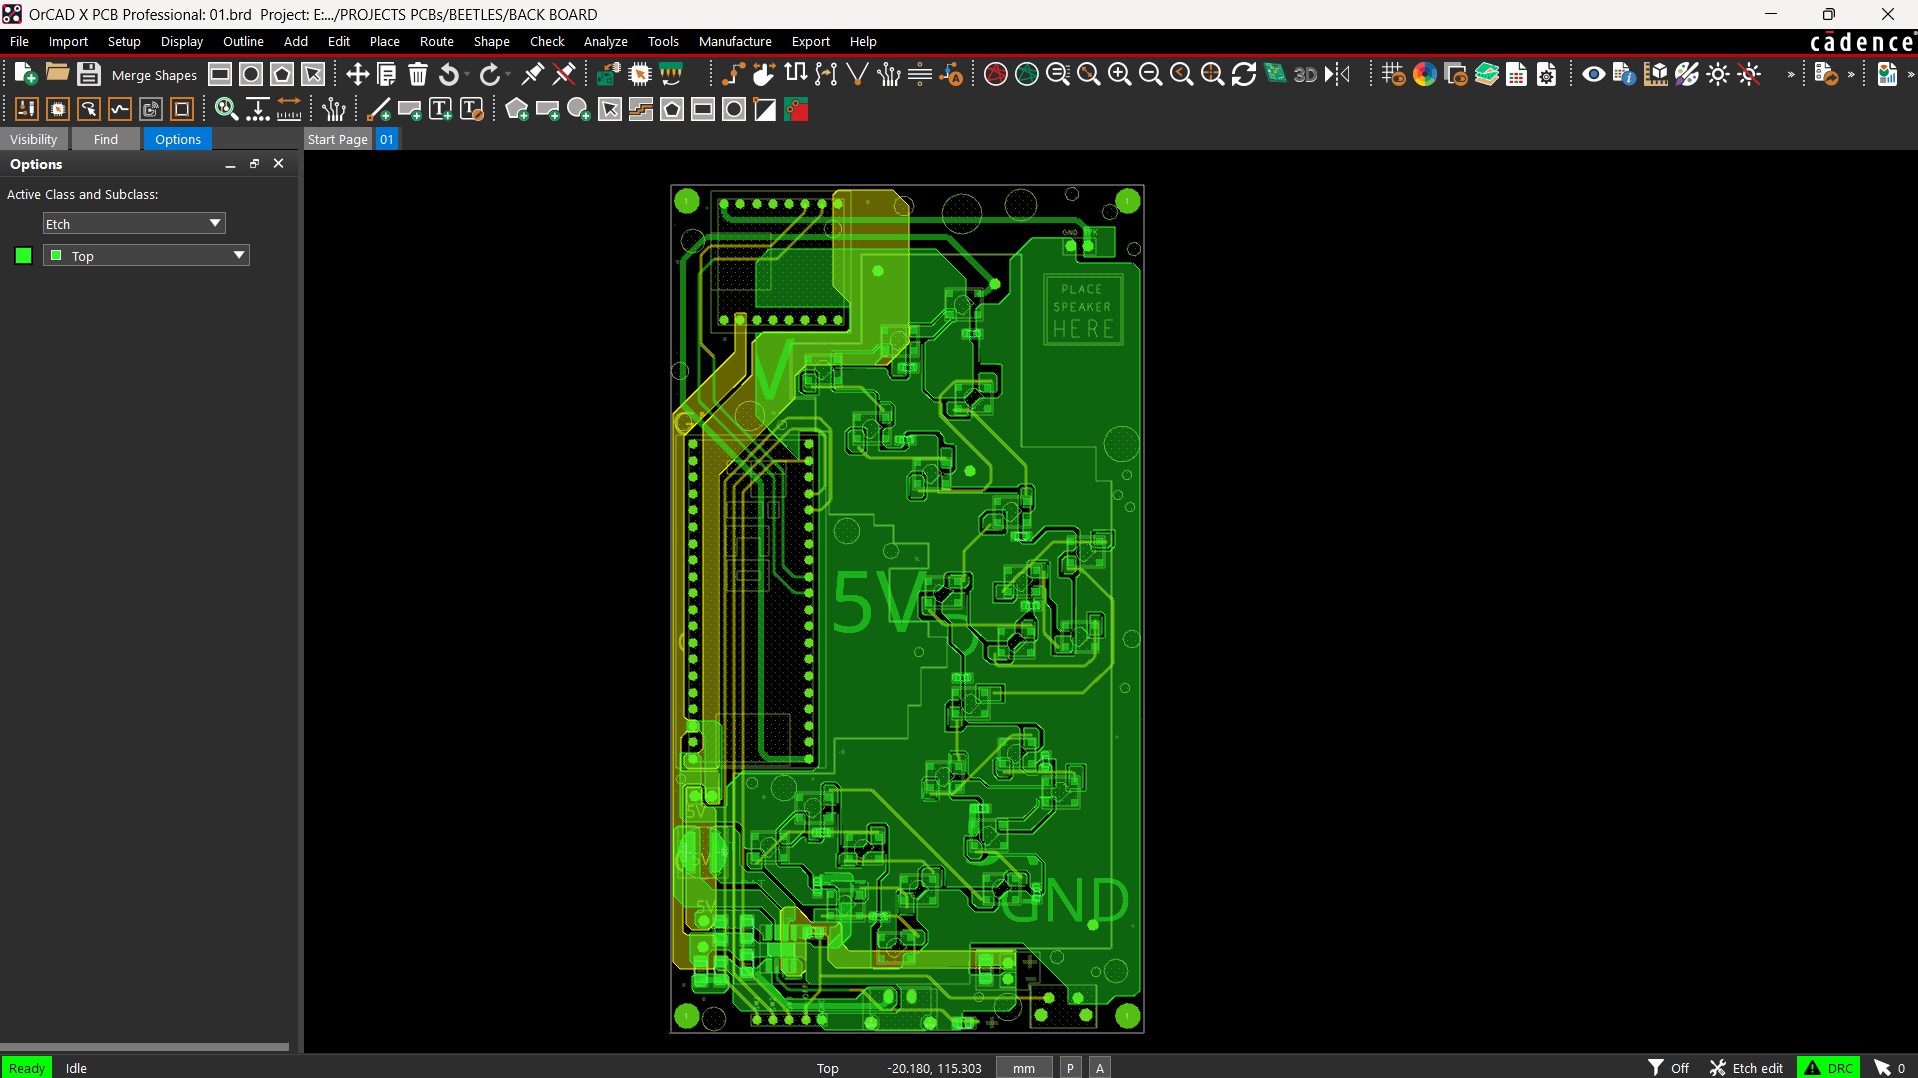
Task: Toggle the P button in status bar
Action: pos(1070,1068)
